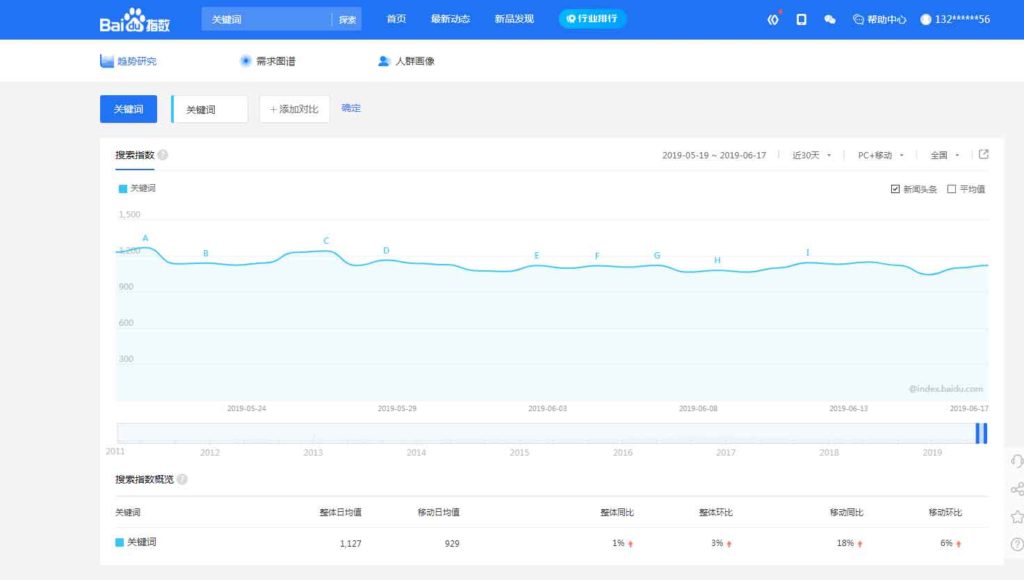This screenshot has width=1024, height=580.
Task: Click the 确定 link
Action: point(351,108)
